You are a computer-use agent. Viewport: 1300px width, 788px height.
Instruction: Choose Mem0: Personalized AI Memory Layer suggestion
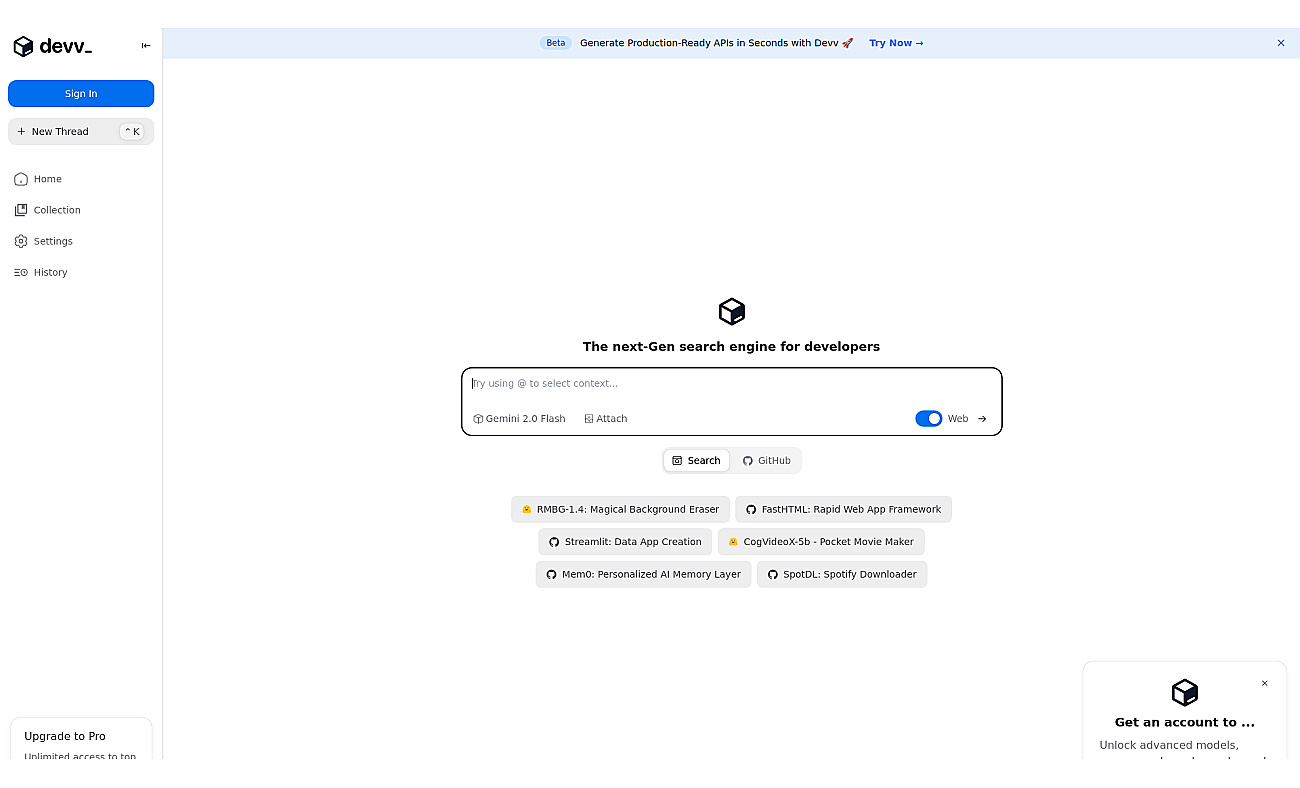pos(643,574)
